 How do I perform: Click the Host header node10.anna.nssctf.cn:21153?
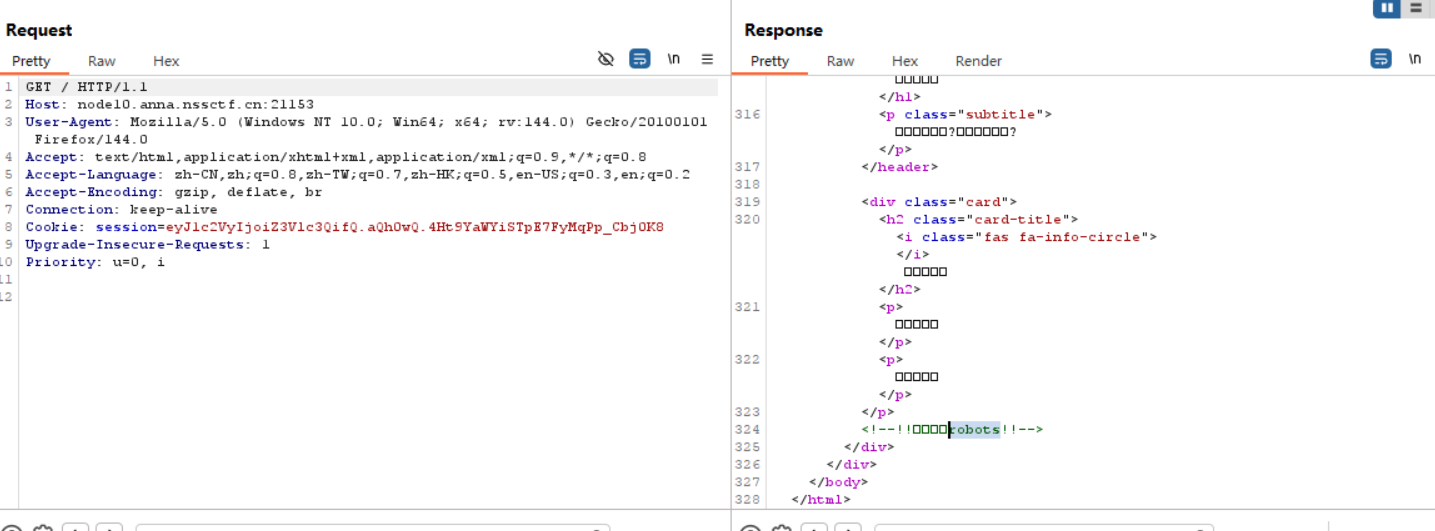(169, 104)
